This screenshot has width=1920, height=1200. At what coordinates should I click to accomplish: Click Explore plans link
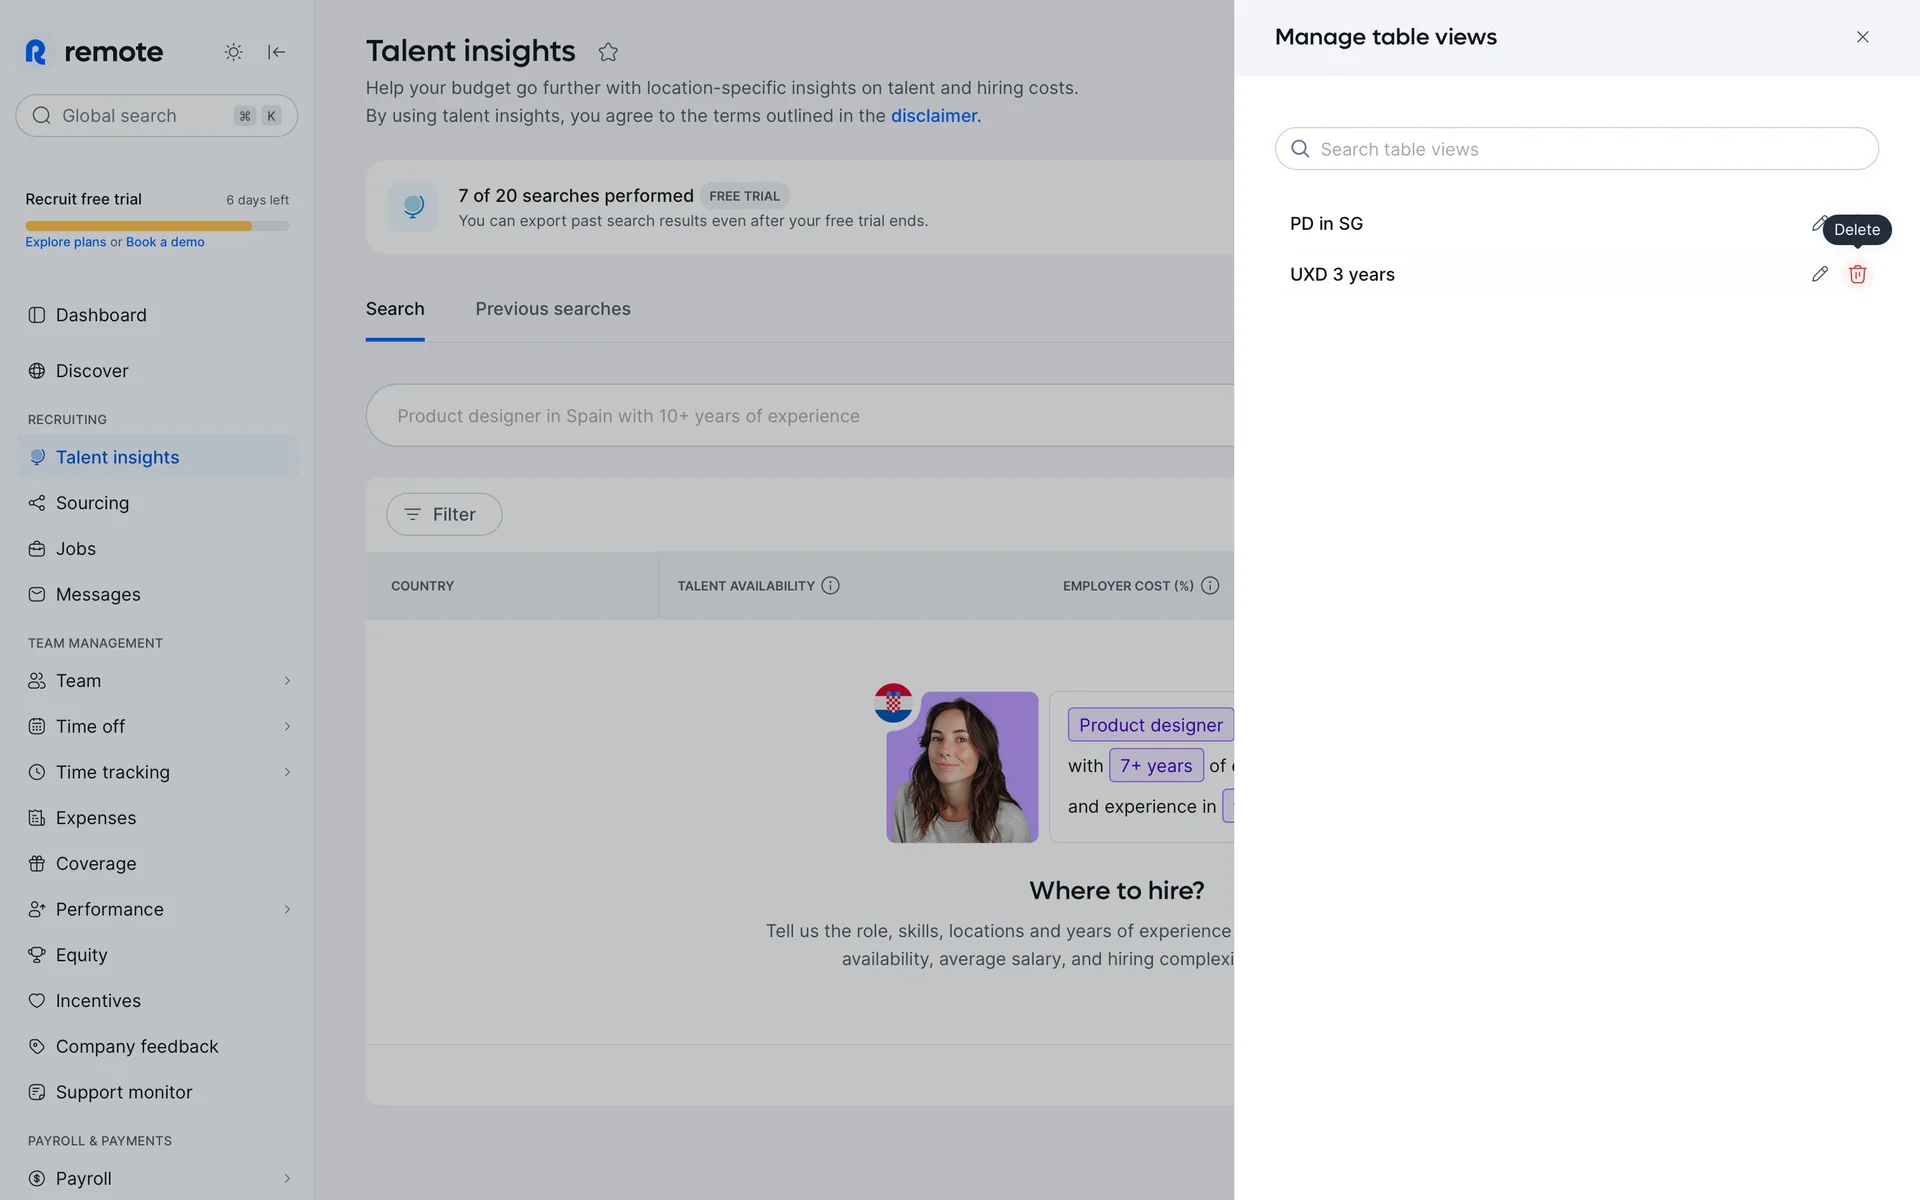(x=65, y=242)
